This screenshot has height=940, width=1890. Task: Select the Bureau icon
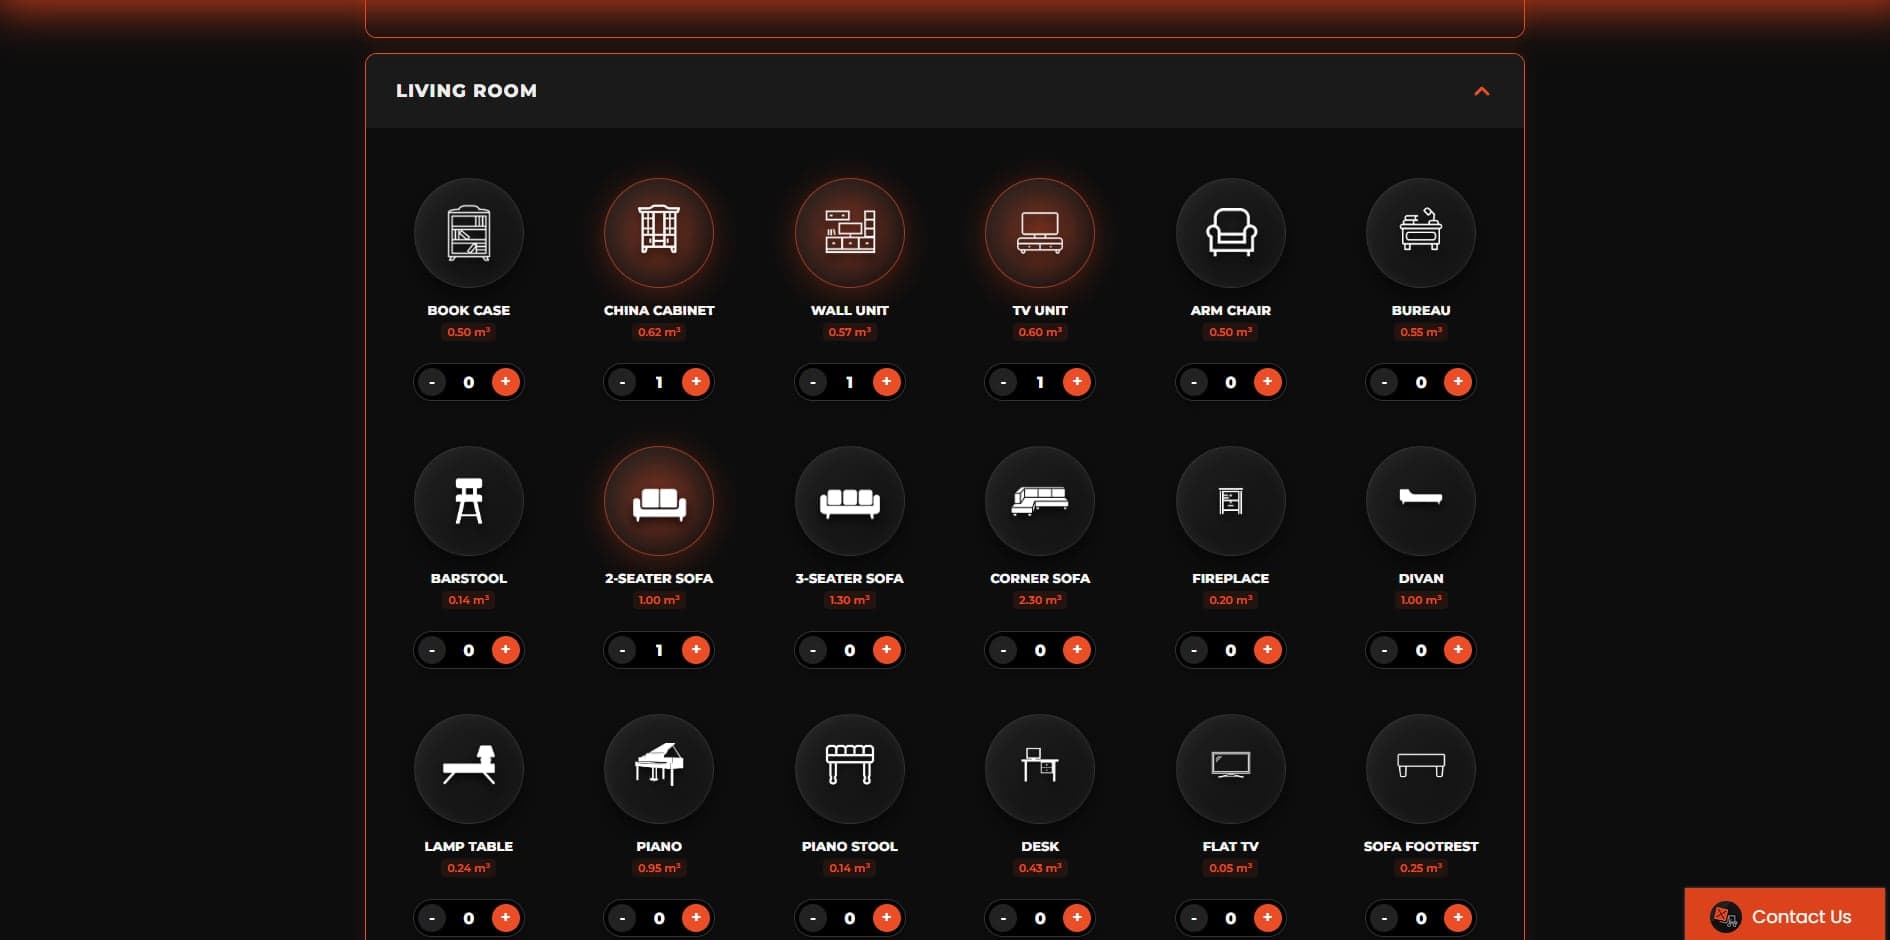[1421, 233]
